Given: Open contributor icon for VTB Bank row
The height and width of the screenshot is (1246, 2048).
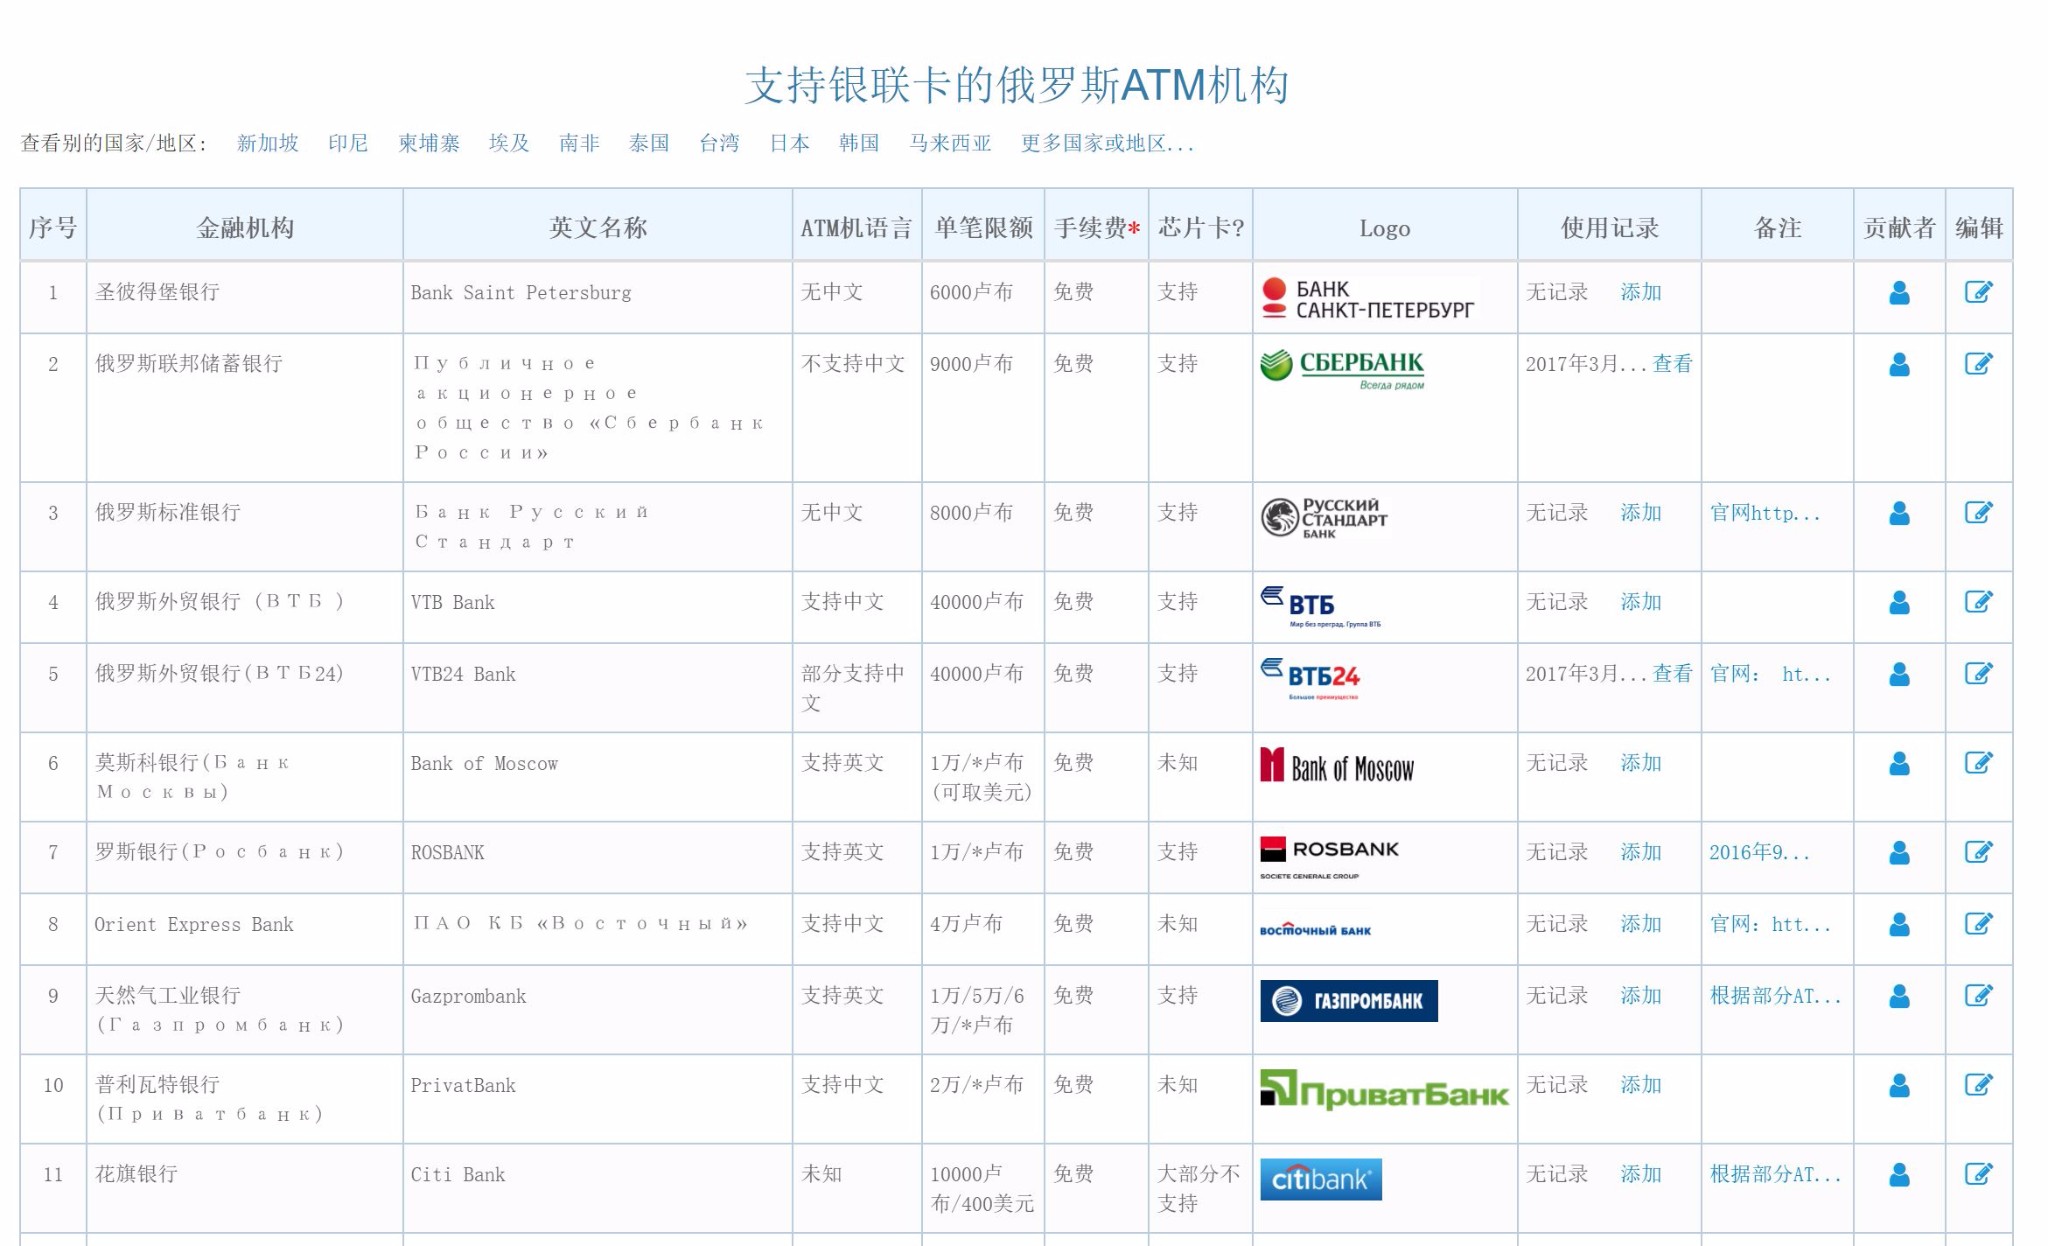Looking at the screenshot, I should 1899,602.
